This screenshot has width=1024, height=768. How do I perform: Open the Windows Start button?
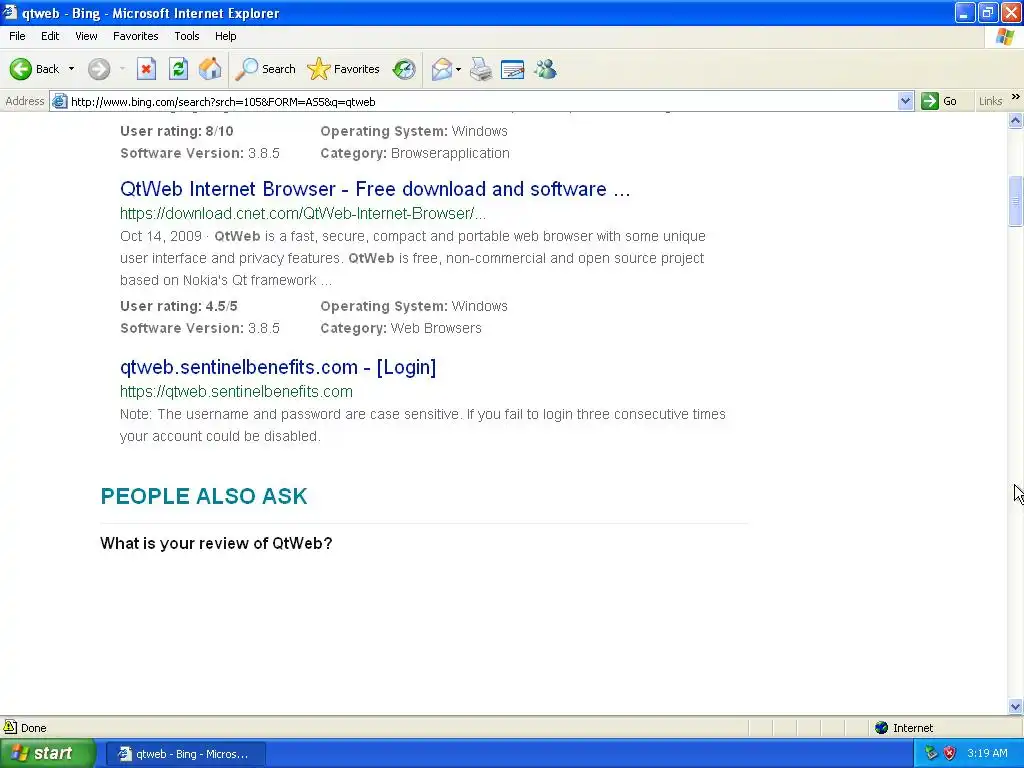(x=47, y=754)
